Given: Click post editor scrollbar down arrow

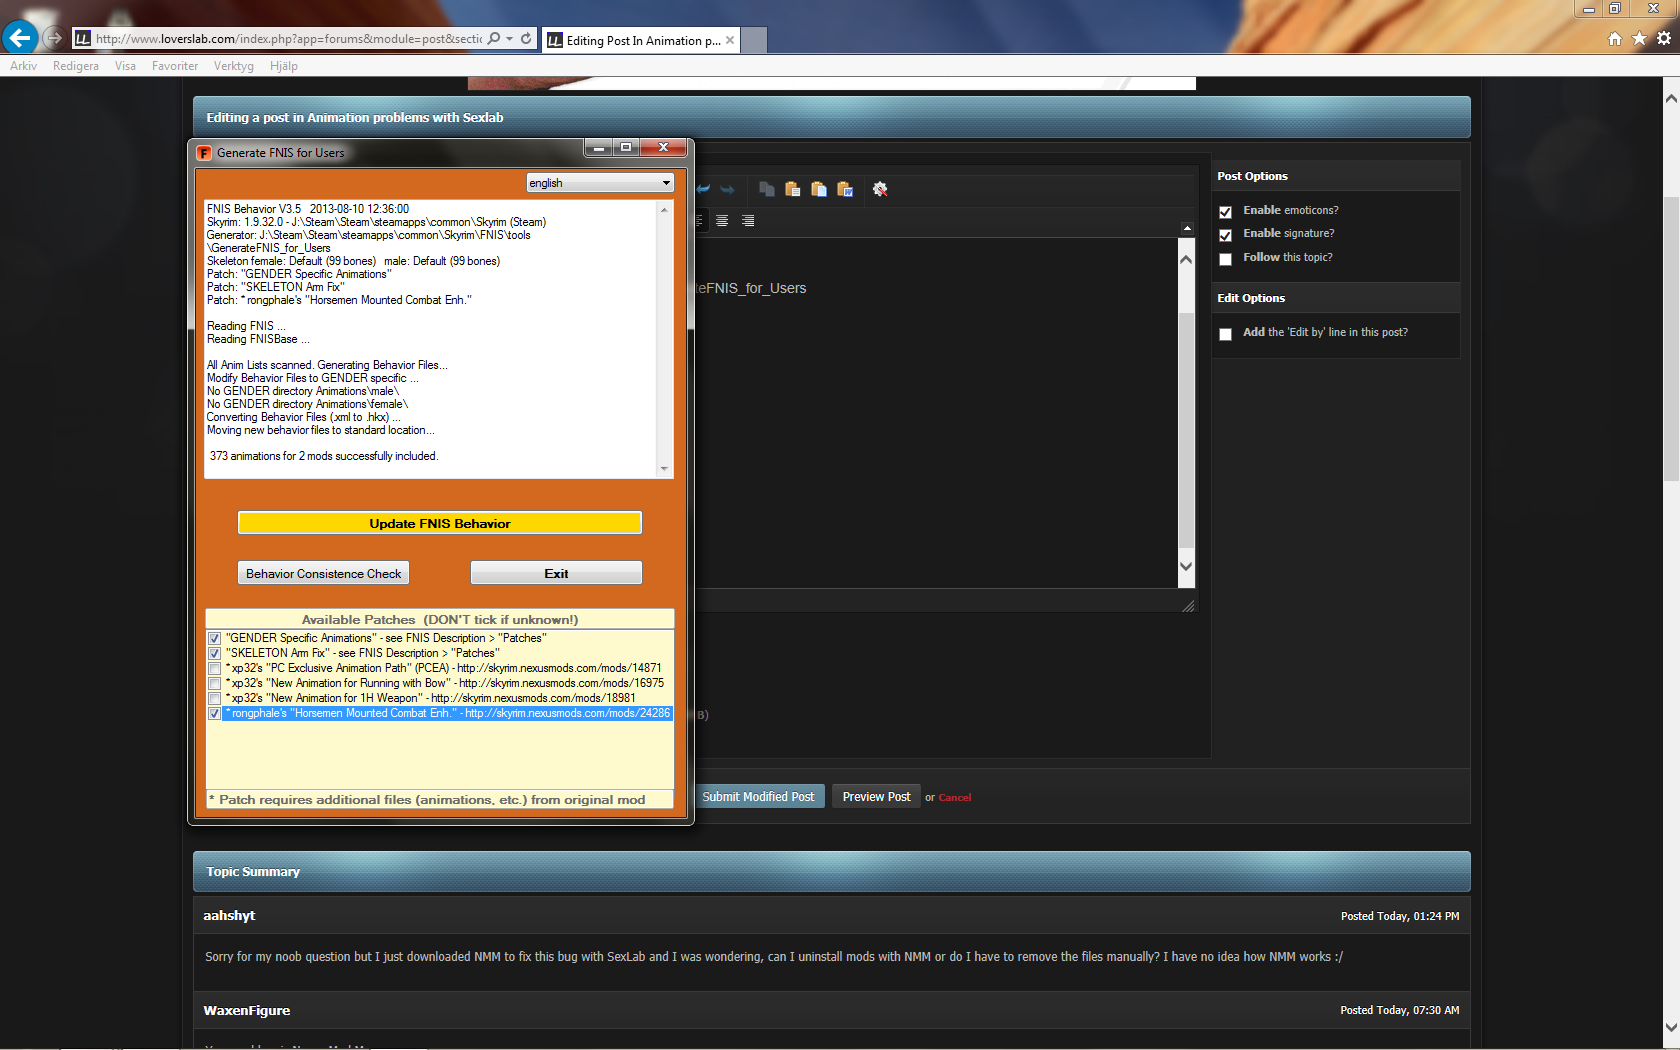Looking at the screenshot, I should (1186, 566).
